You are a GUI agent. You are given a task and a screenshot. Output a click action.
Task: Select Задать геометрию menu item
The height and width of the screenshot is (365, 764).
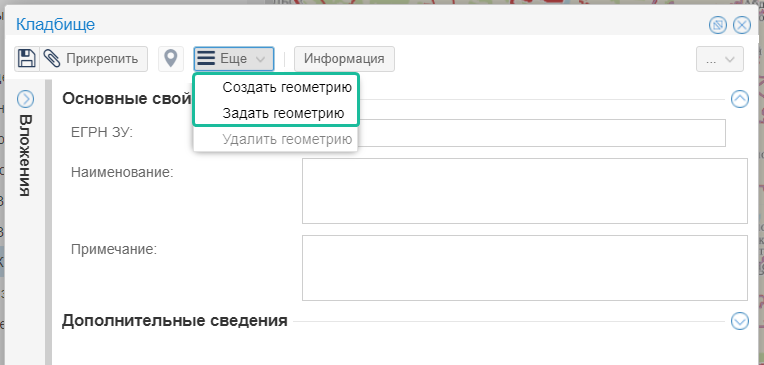click(x=276, y=113)
